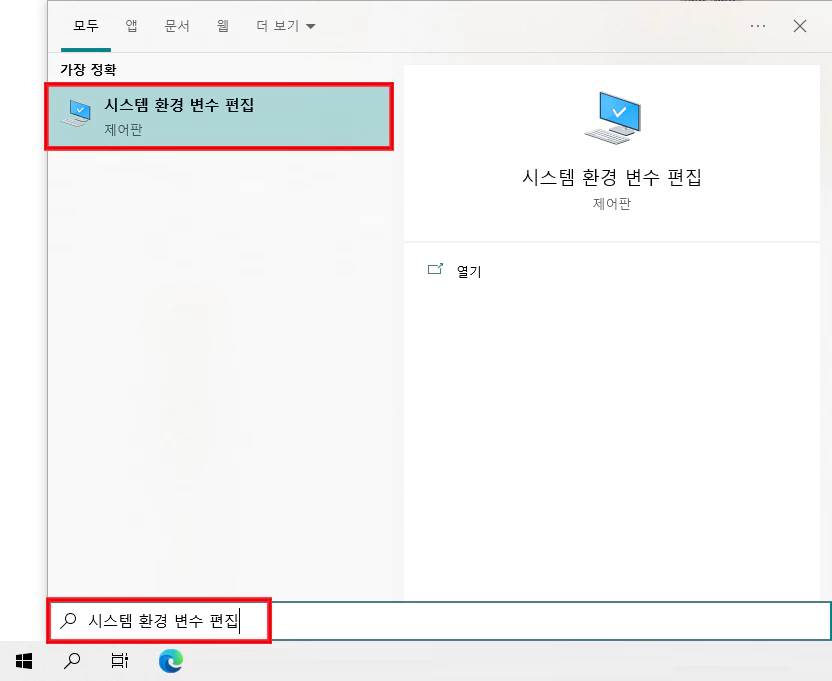Open the ellipsis options menu
832x681 pixels.
tap(758, 26)
